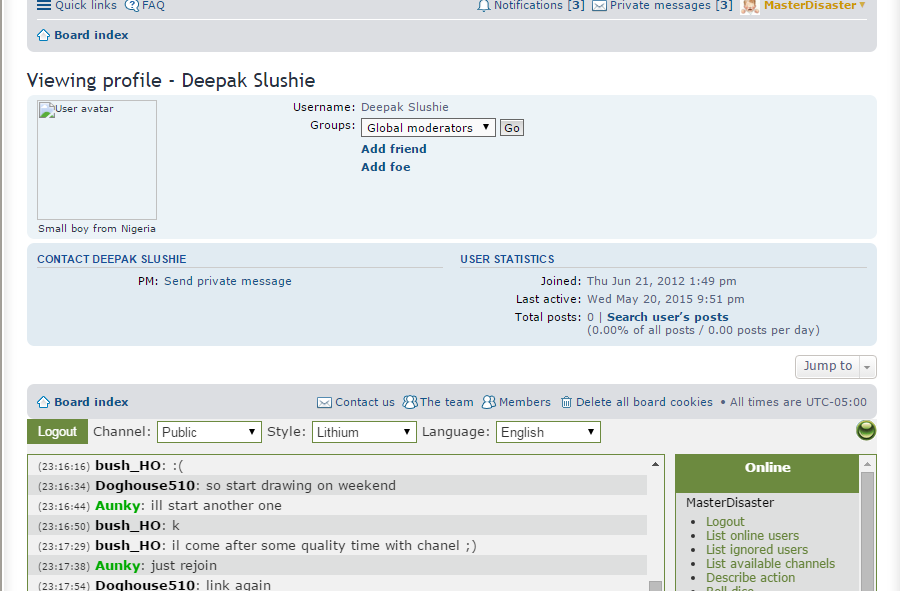The height and width of the screenshot is (591, 902).
Task: Open the Contact us link text
Action: point(365,402)
